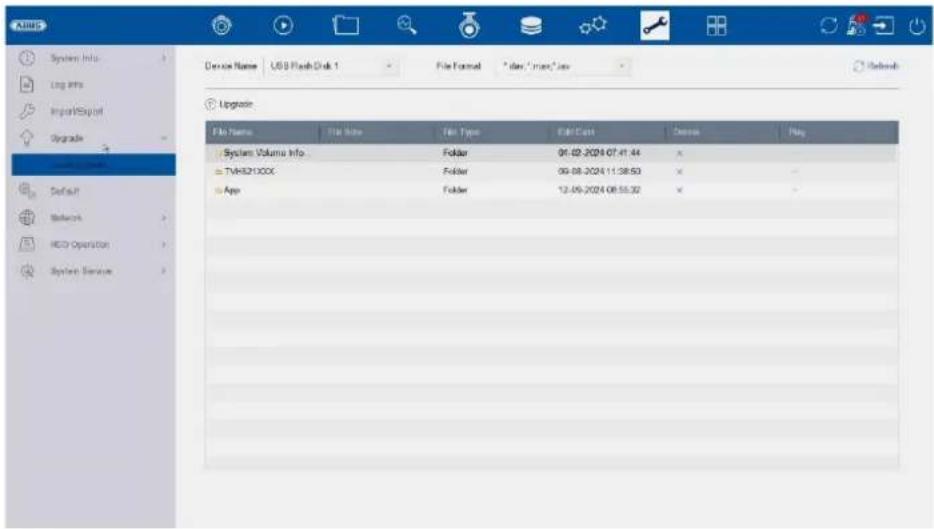The width and height of the screenshot is (934, 529).
Task: Open the alarm icon with red badge
Action: tap(857, 26)
